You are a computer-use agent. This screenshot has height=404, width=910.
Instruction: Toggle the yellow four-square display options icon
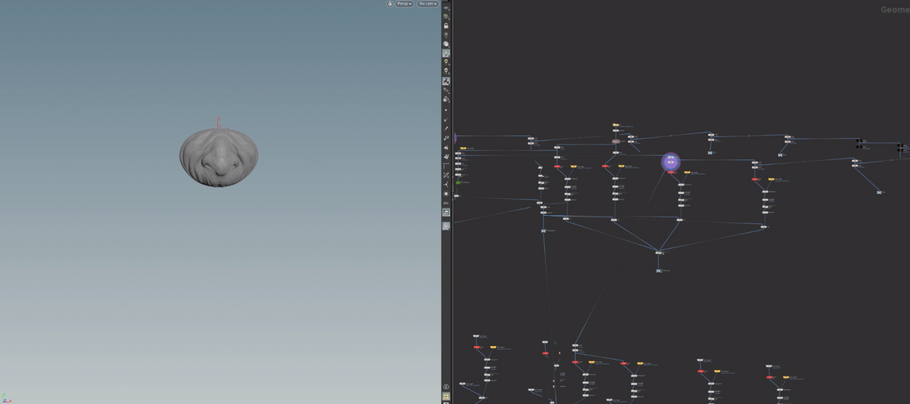tap(446, 396)
